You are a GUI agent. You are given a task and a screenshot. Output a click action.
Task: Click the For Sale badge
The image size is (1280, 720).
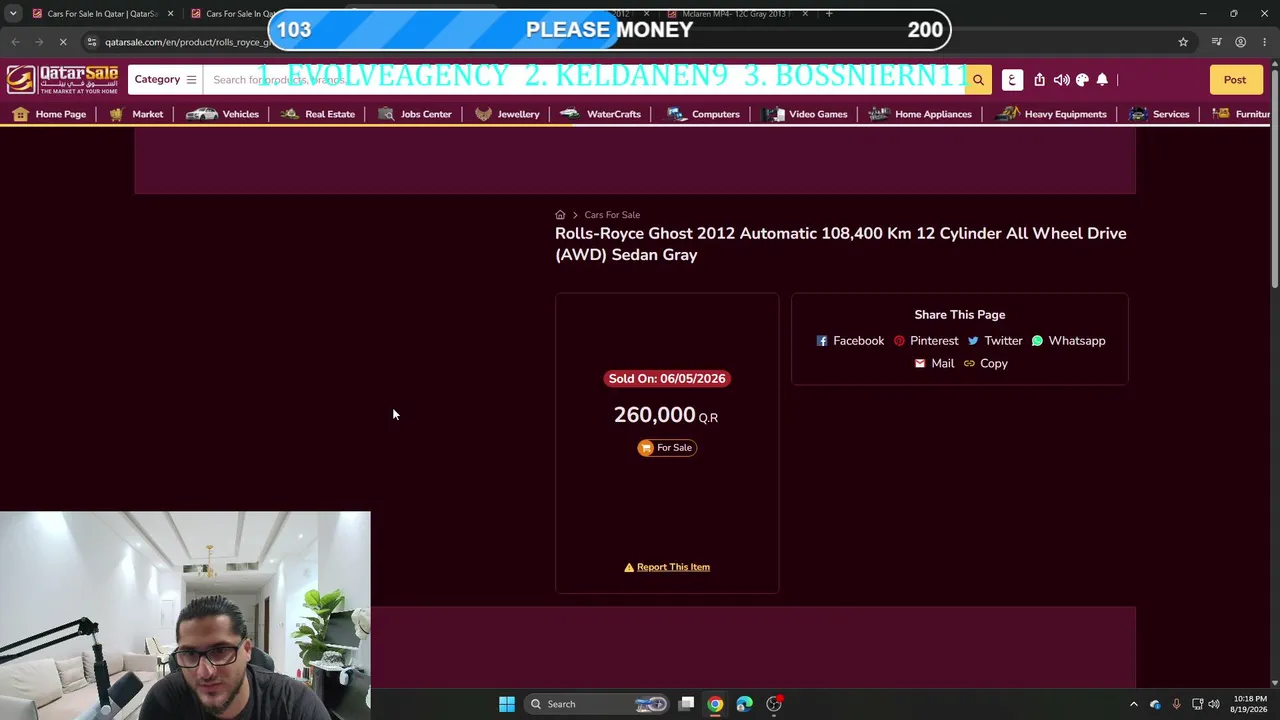[667, 448]
